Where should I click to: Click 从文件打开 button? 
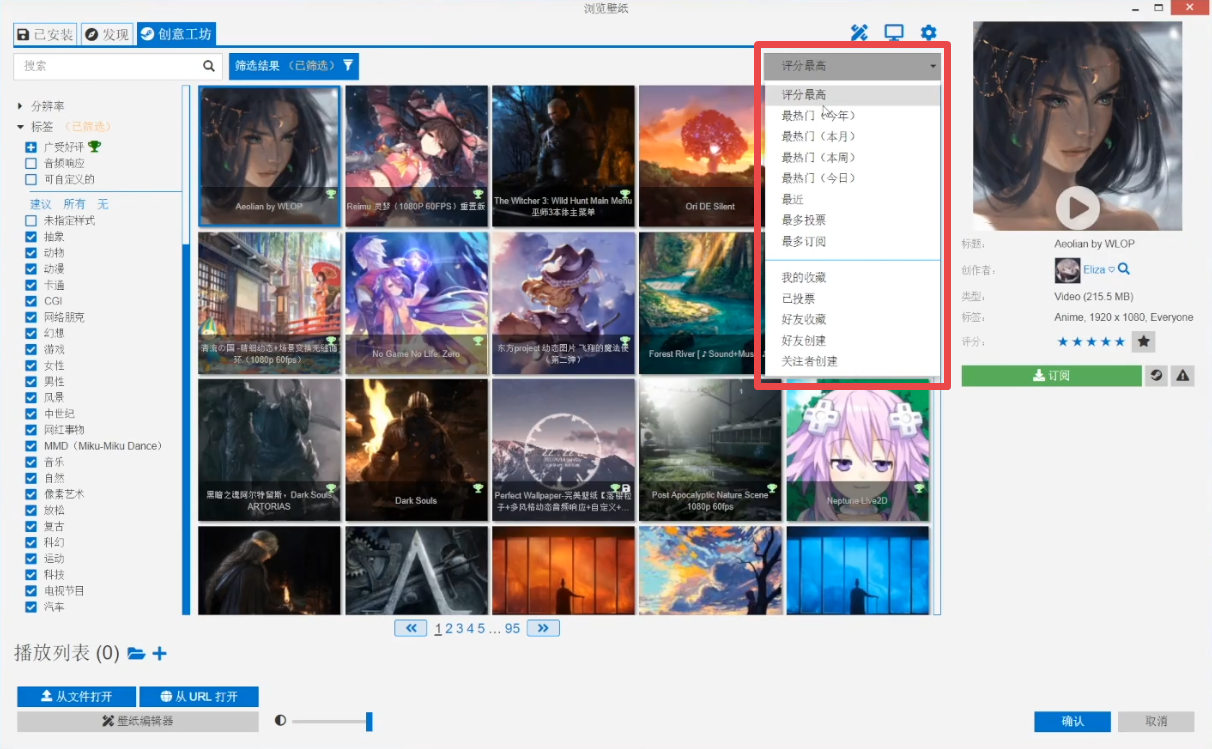(76, 697)
